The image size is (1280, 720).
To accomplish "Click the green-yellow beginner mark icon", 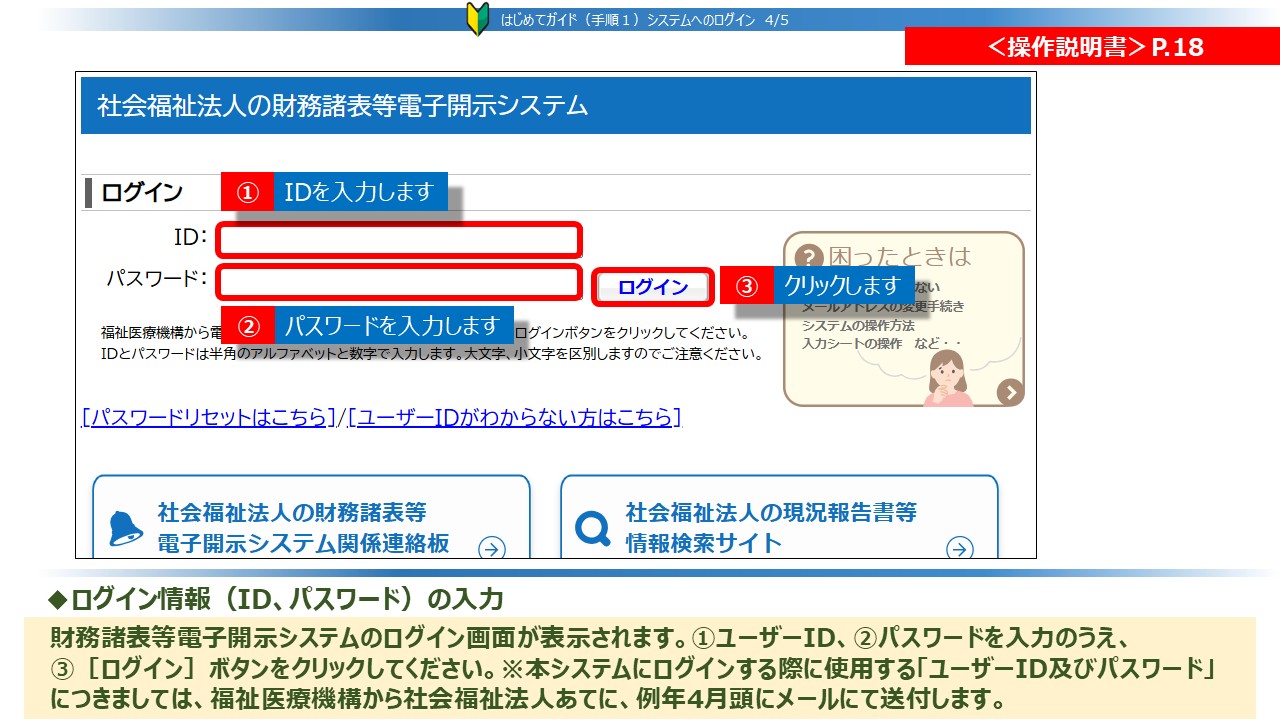I will (478, 19).
